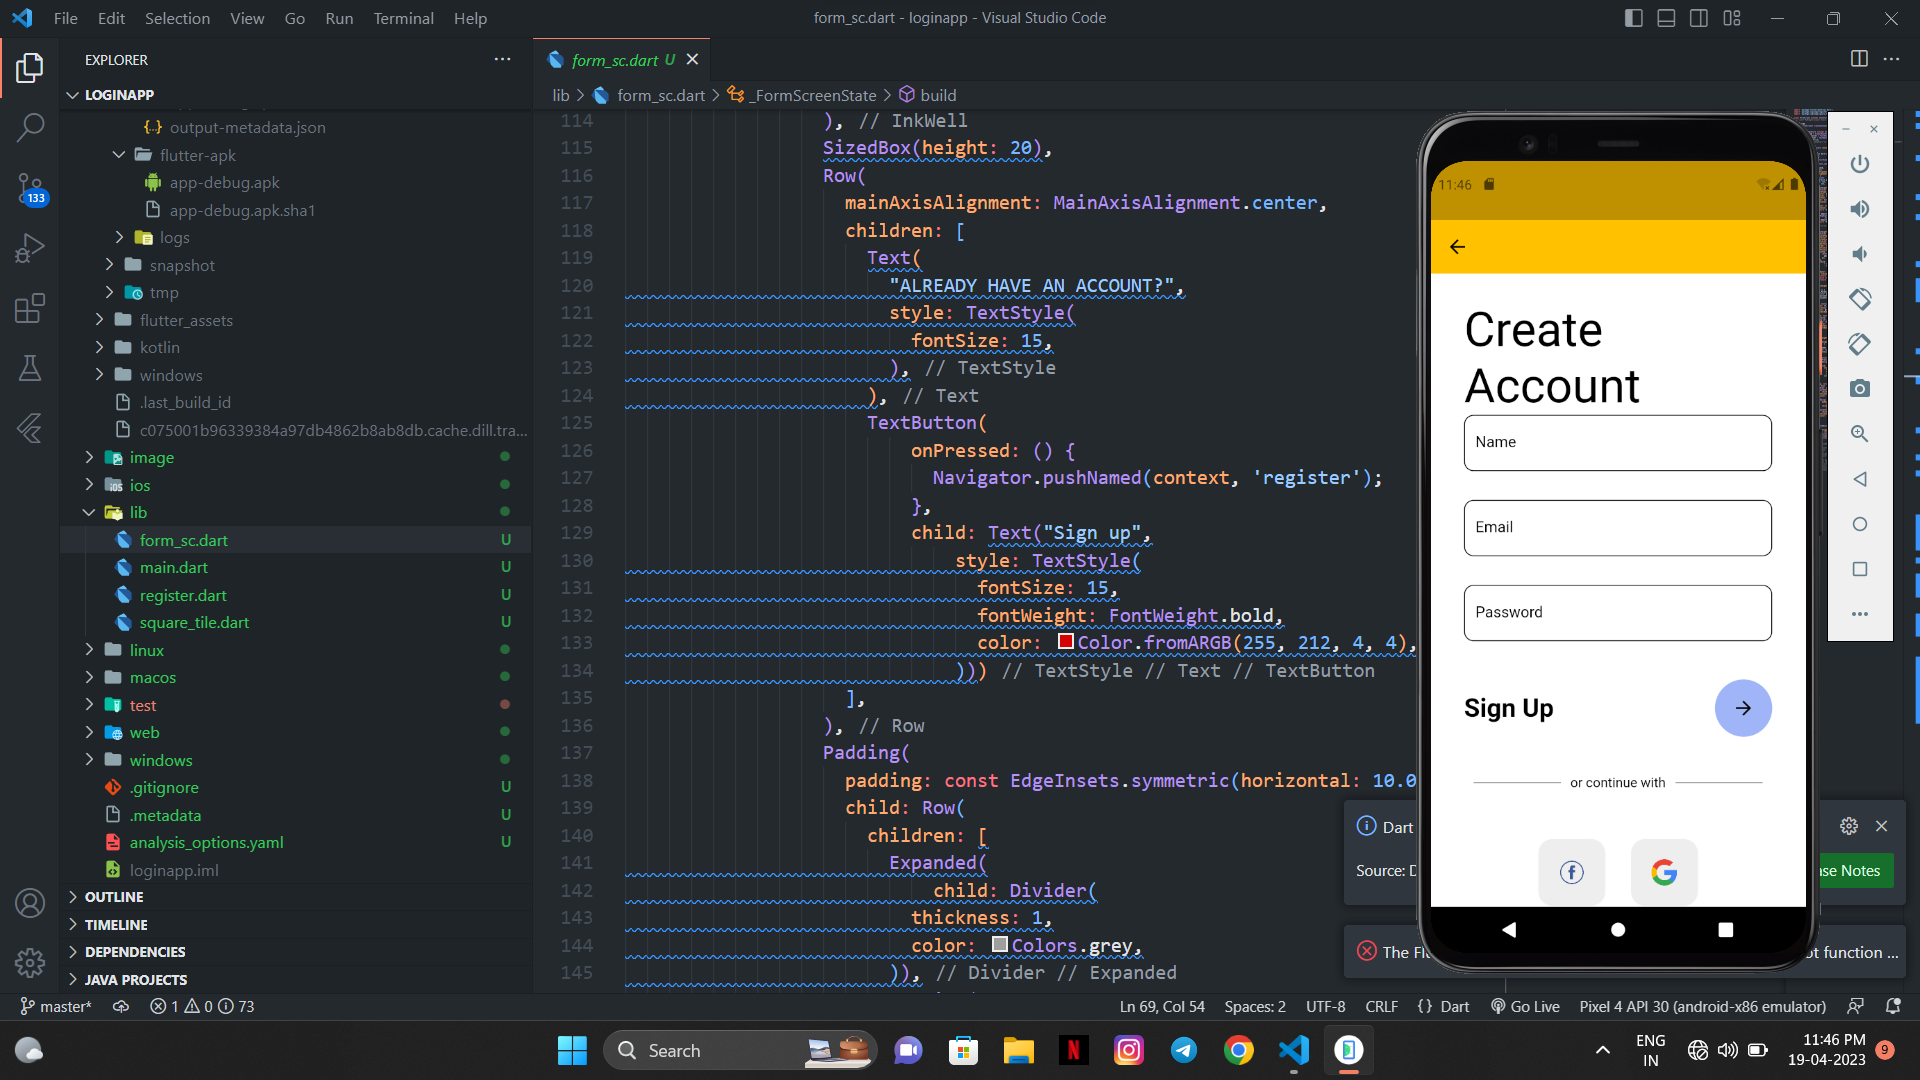Click the Password input field in emulator
Screen dimensions: 1920x1080
coord(1617,613)
